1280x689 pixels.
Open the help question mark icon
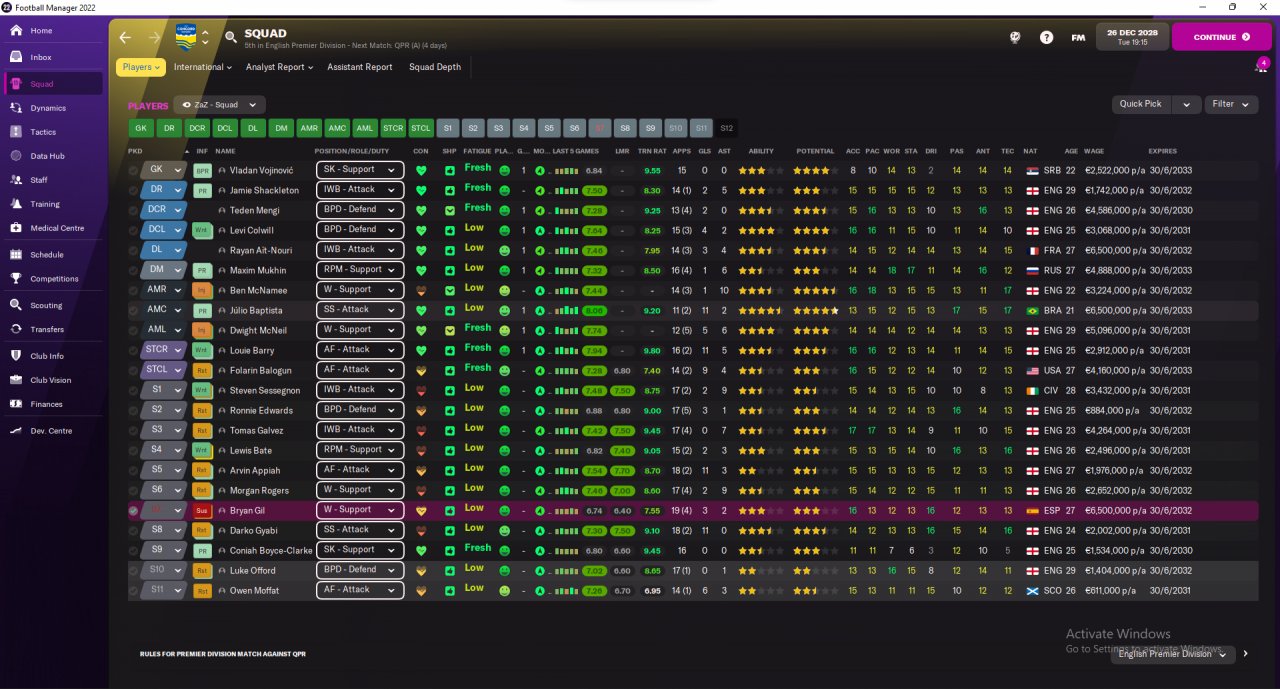[1046, 37]
